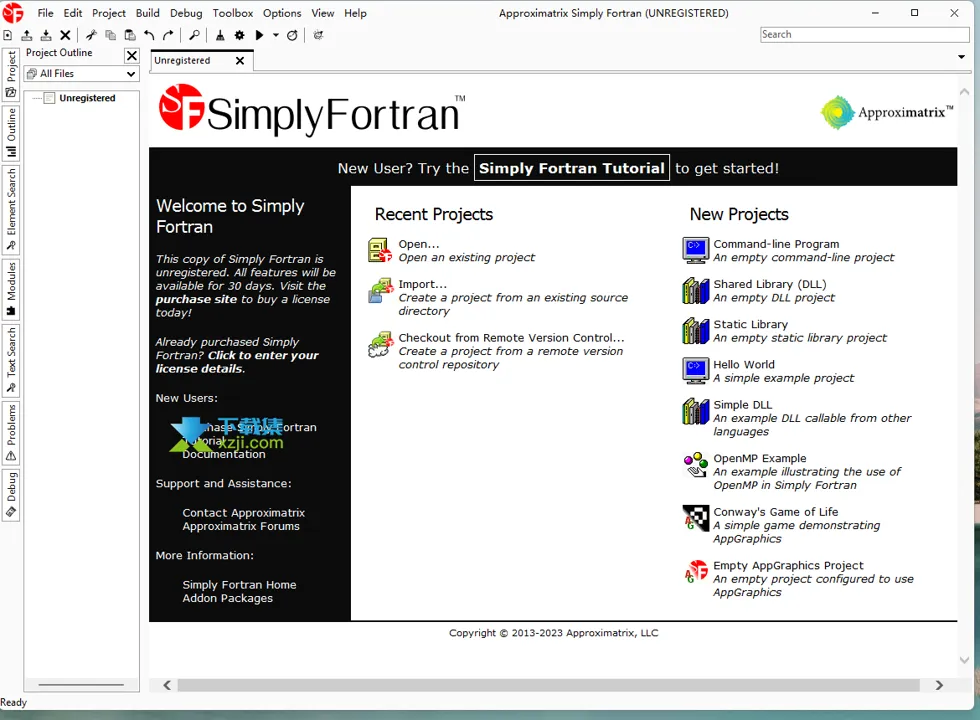Click the Save (download arrow) toolbar icon
The width and height of the screenshot is (980, 720).
coord(46,36)
